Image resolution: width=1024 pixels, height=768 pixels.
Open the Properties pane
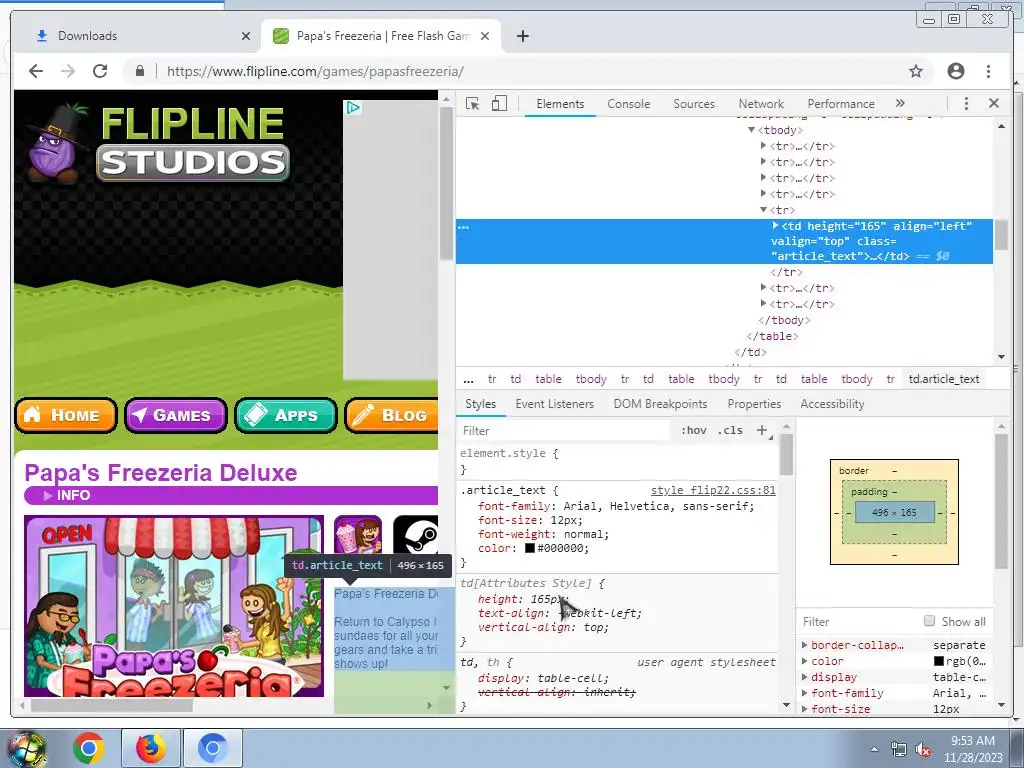(754, 404)
